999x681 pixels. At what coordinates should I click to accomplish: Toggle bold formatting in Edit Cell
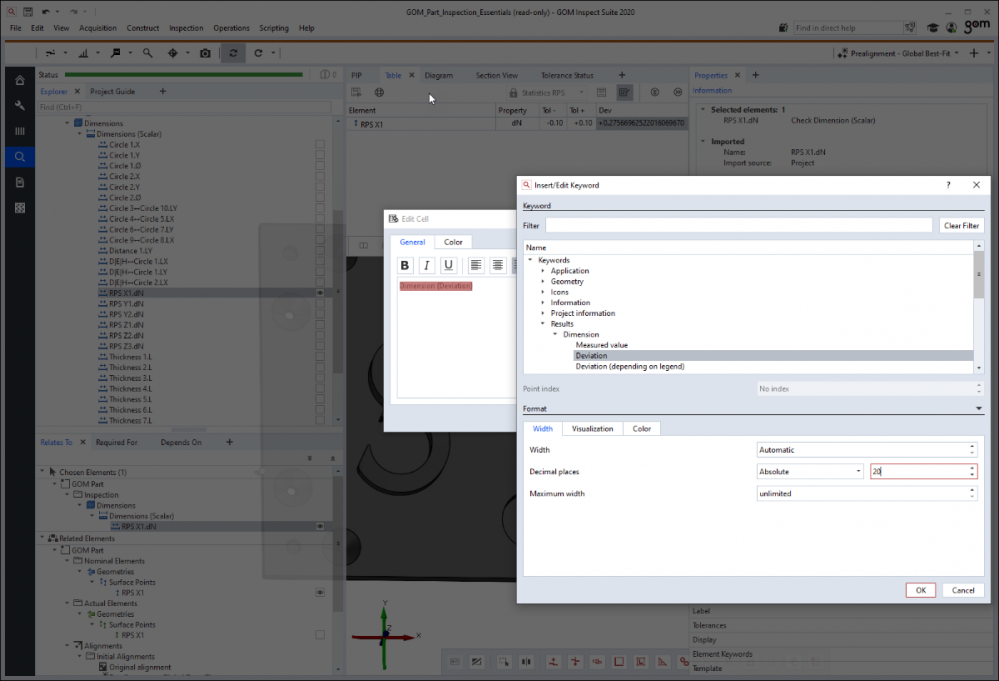405,265
